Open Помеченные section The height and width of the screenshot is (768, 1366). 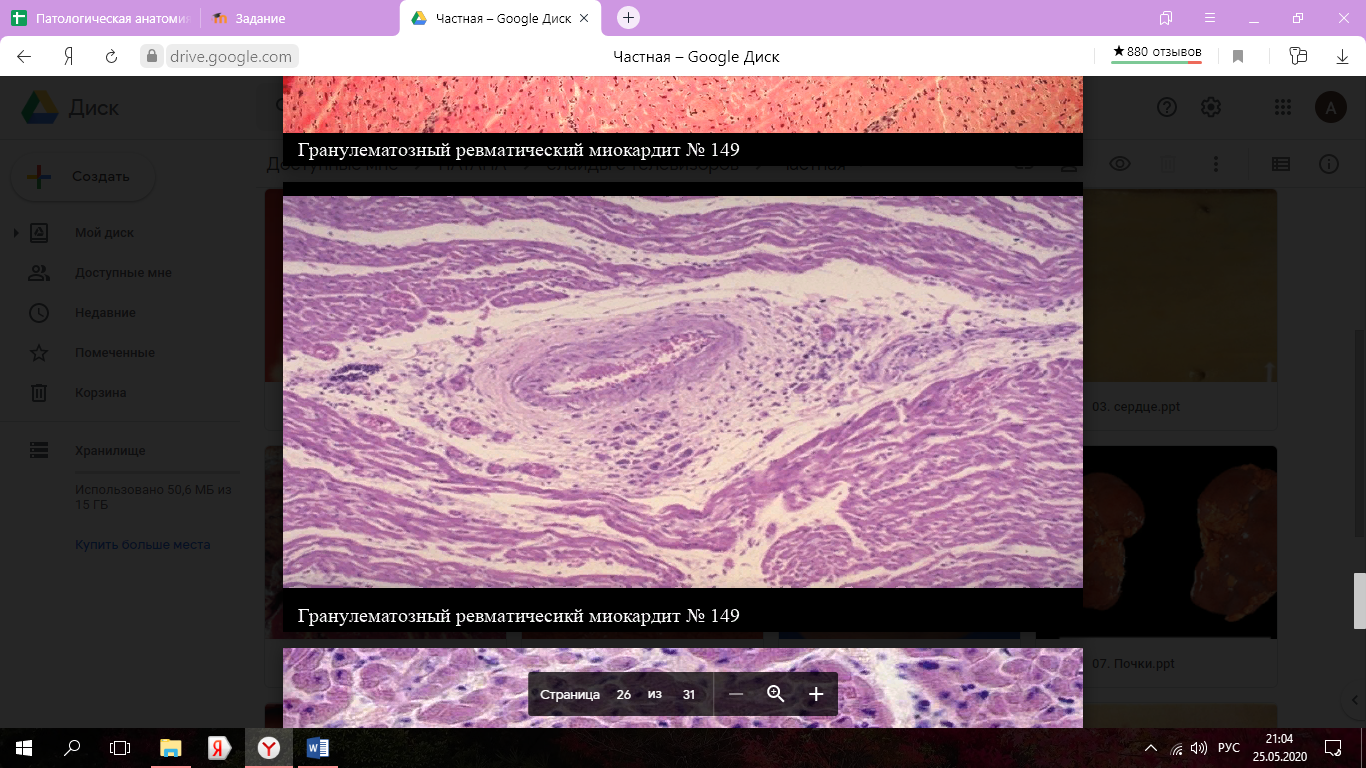pyautogui.click(x=114, y=353)
